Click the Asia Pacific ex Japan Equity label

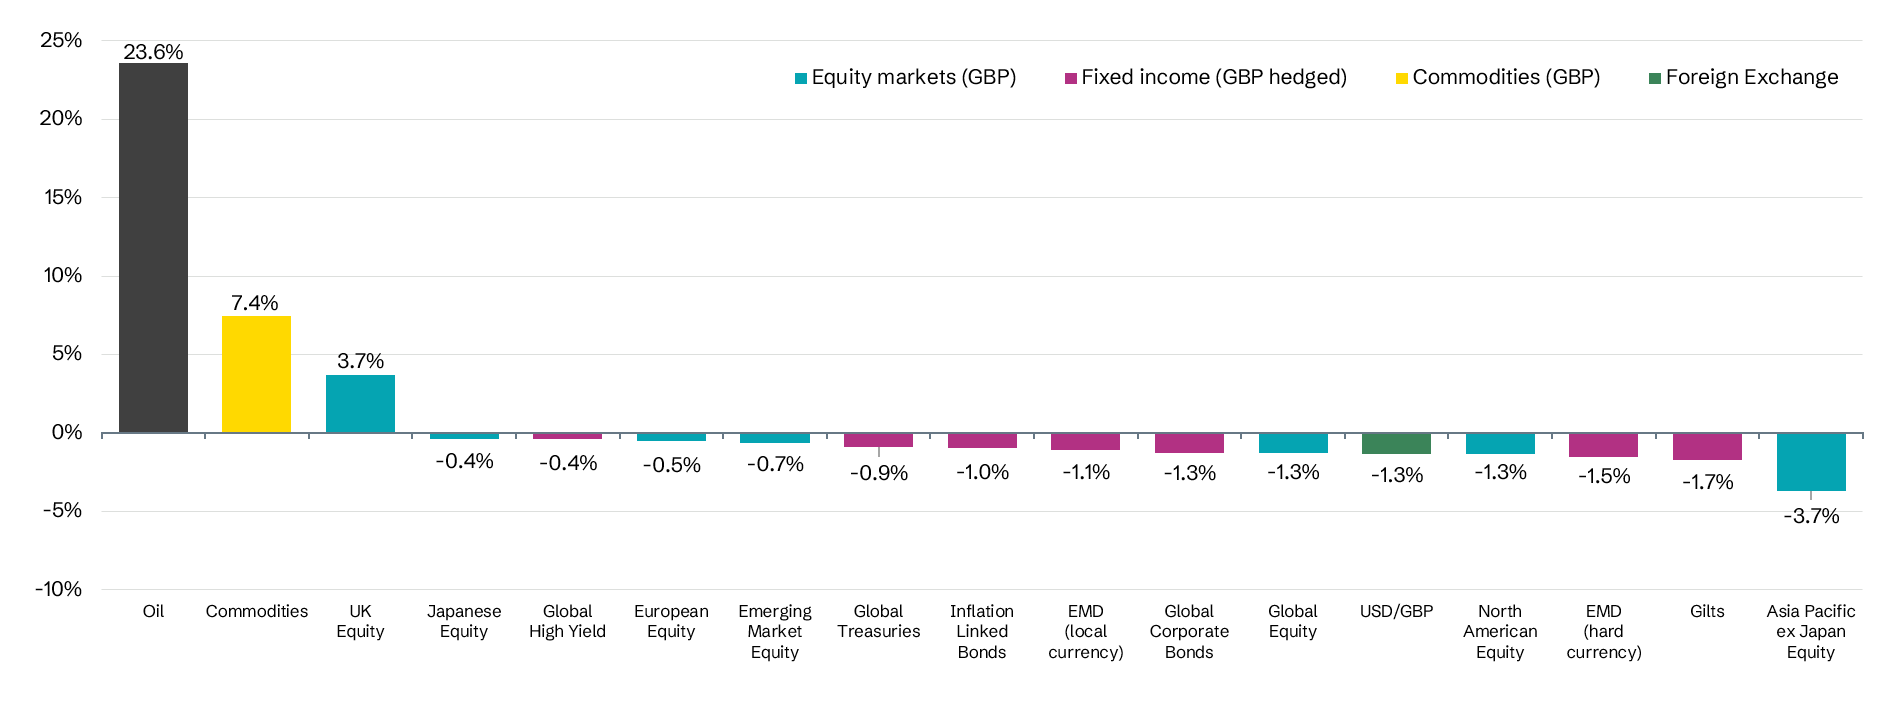1811,631
